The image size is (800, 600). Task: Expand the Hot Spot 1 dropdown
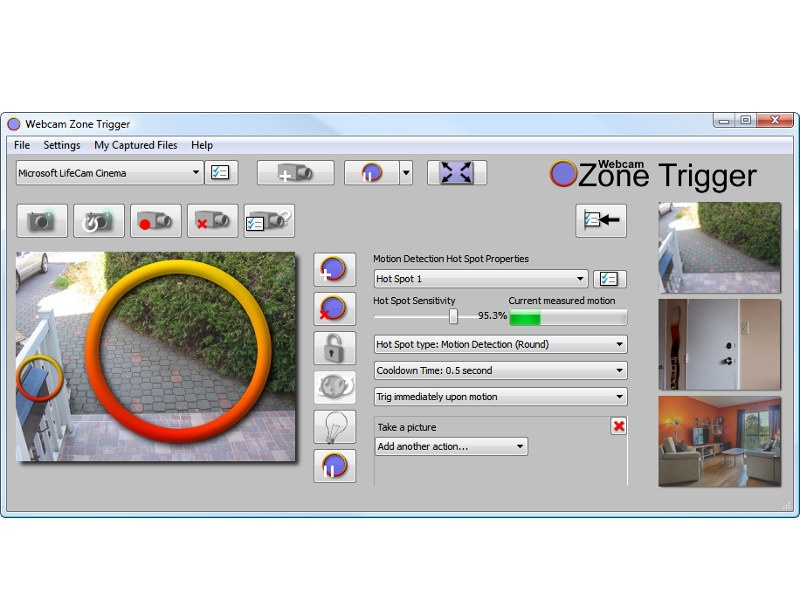coord(481,279)
